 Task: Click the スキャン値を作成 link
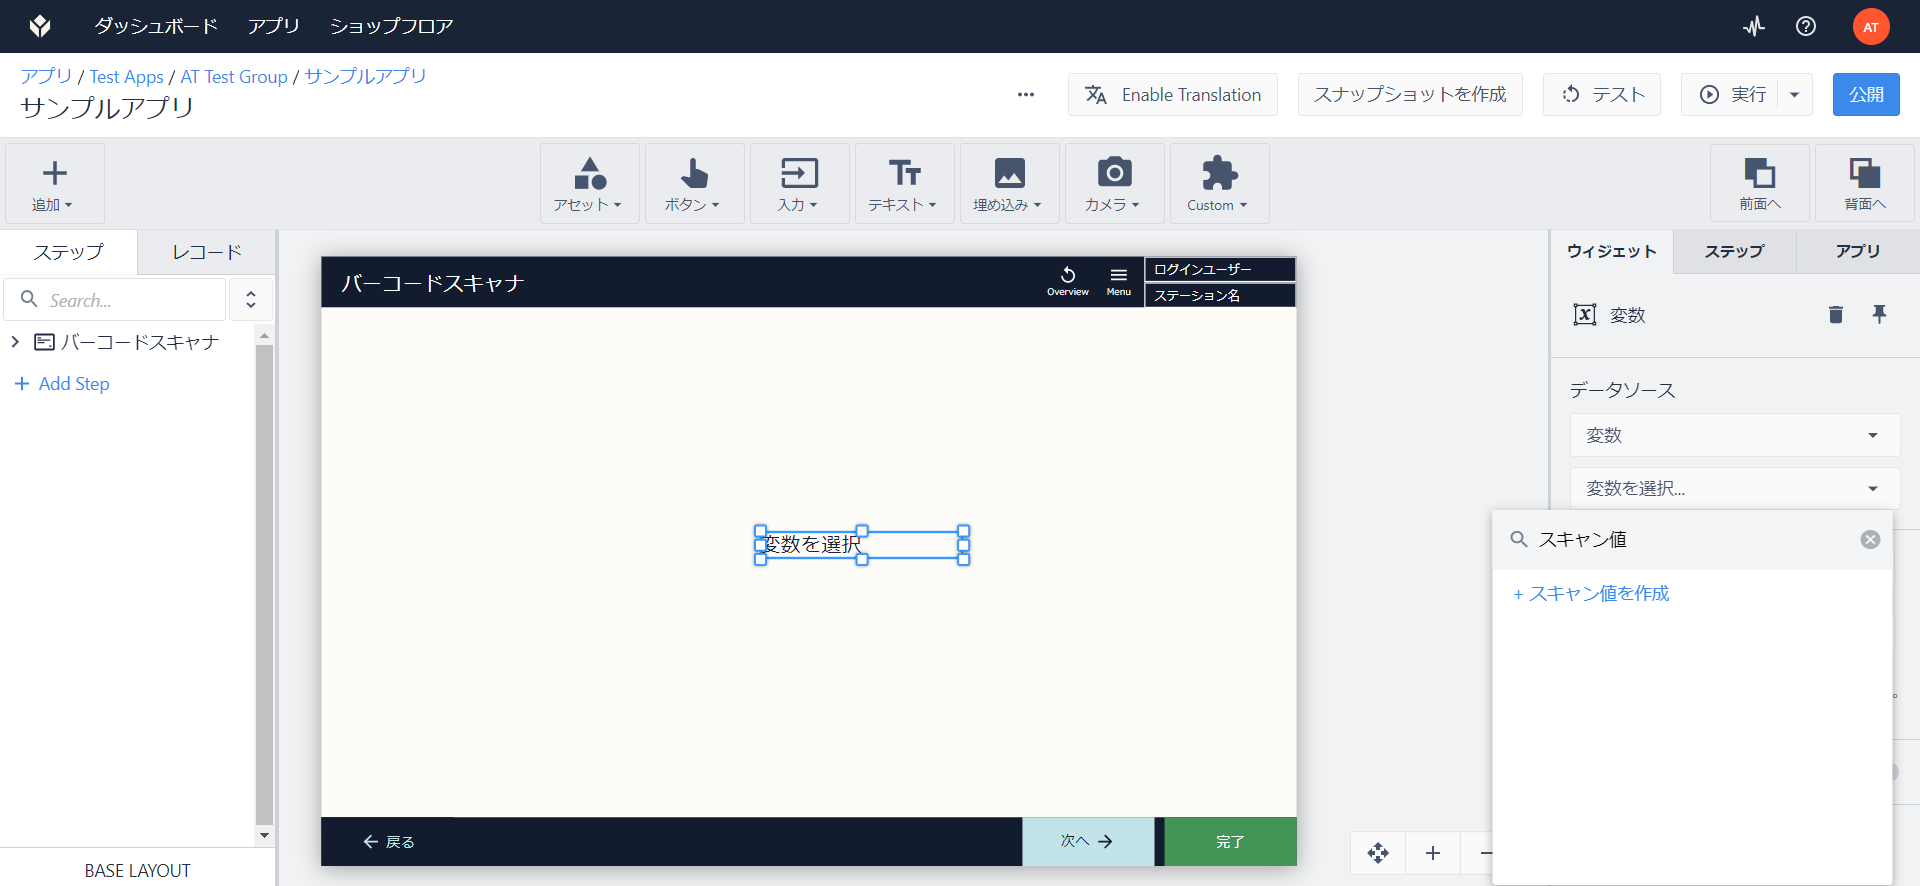1591,594
